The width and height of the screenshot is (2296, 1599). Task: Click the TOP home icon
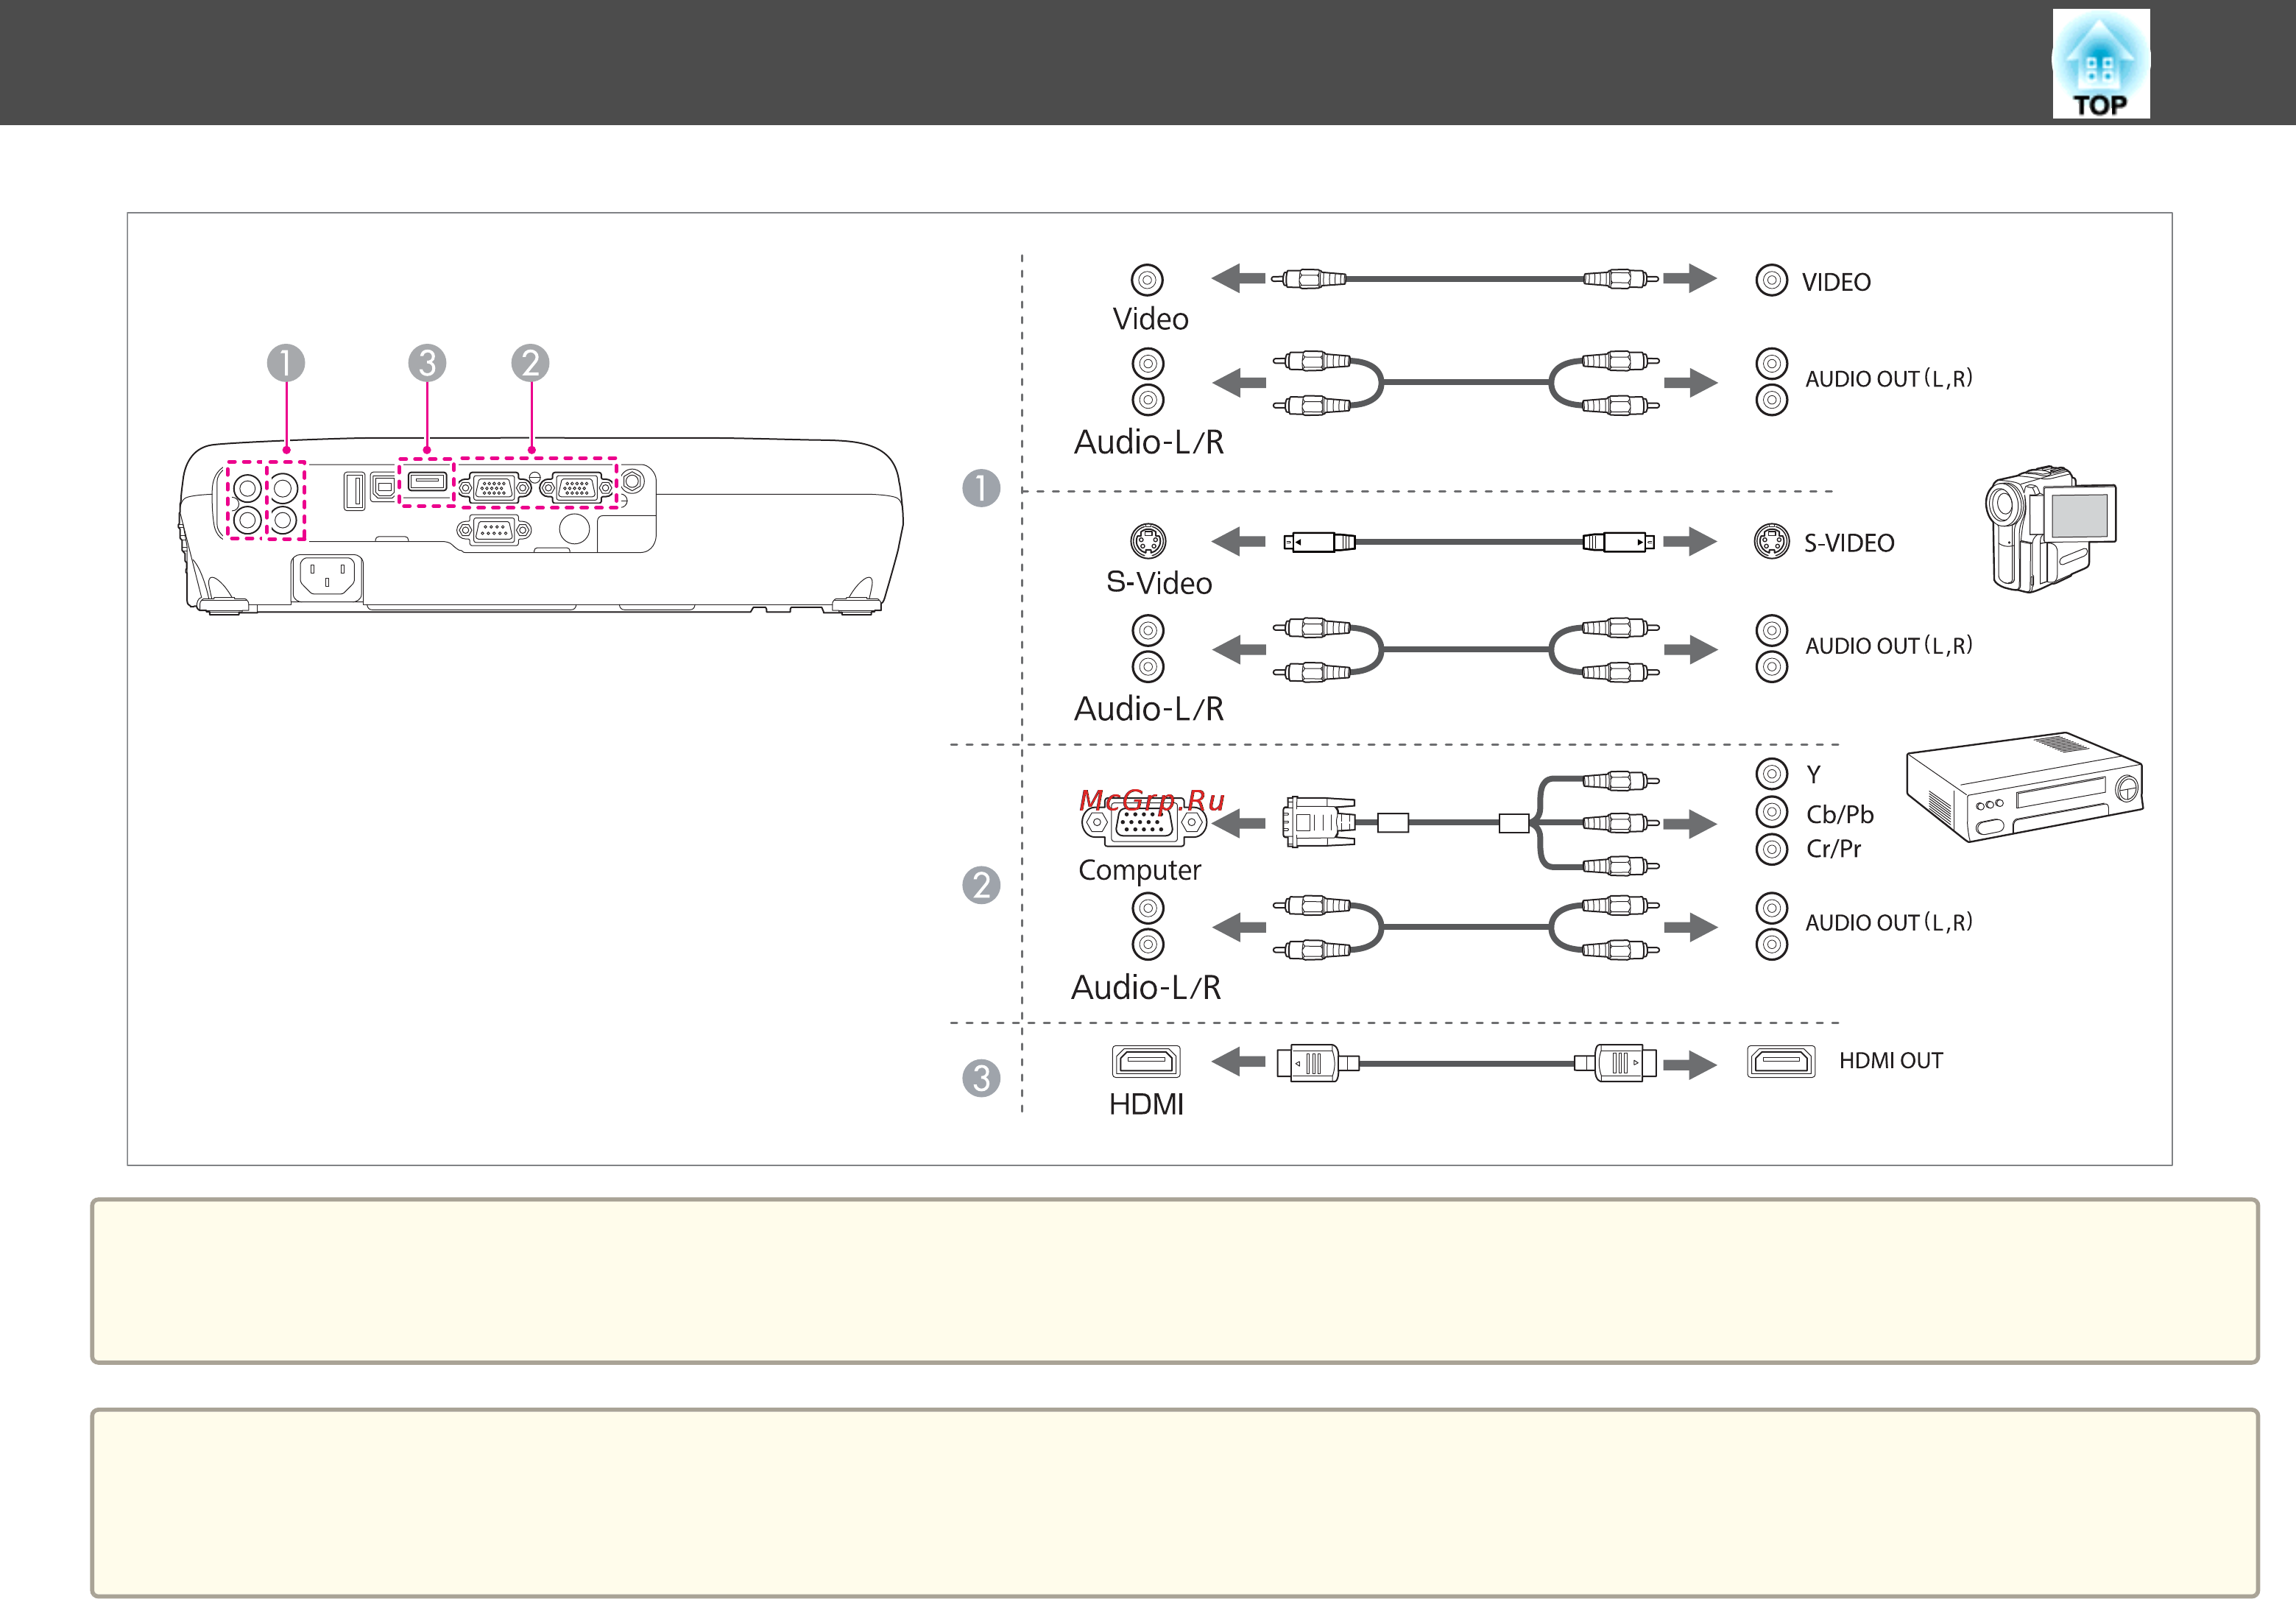coord(2100,64)
